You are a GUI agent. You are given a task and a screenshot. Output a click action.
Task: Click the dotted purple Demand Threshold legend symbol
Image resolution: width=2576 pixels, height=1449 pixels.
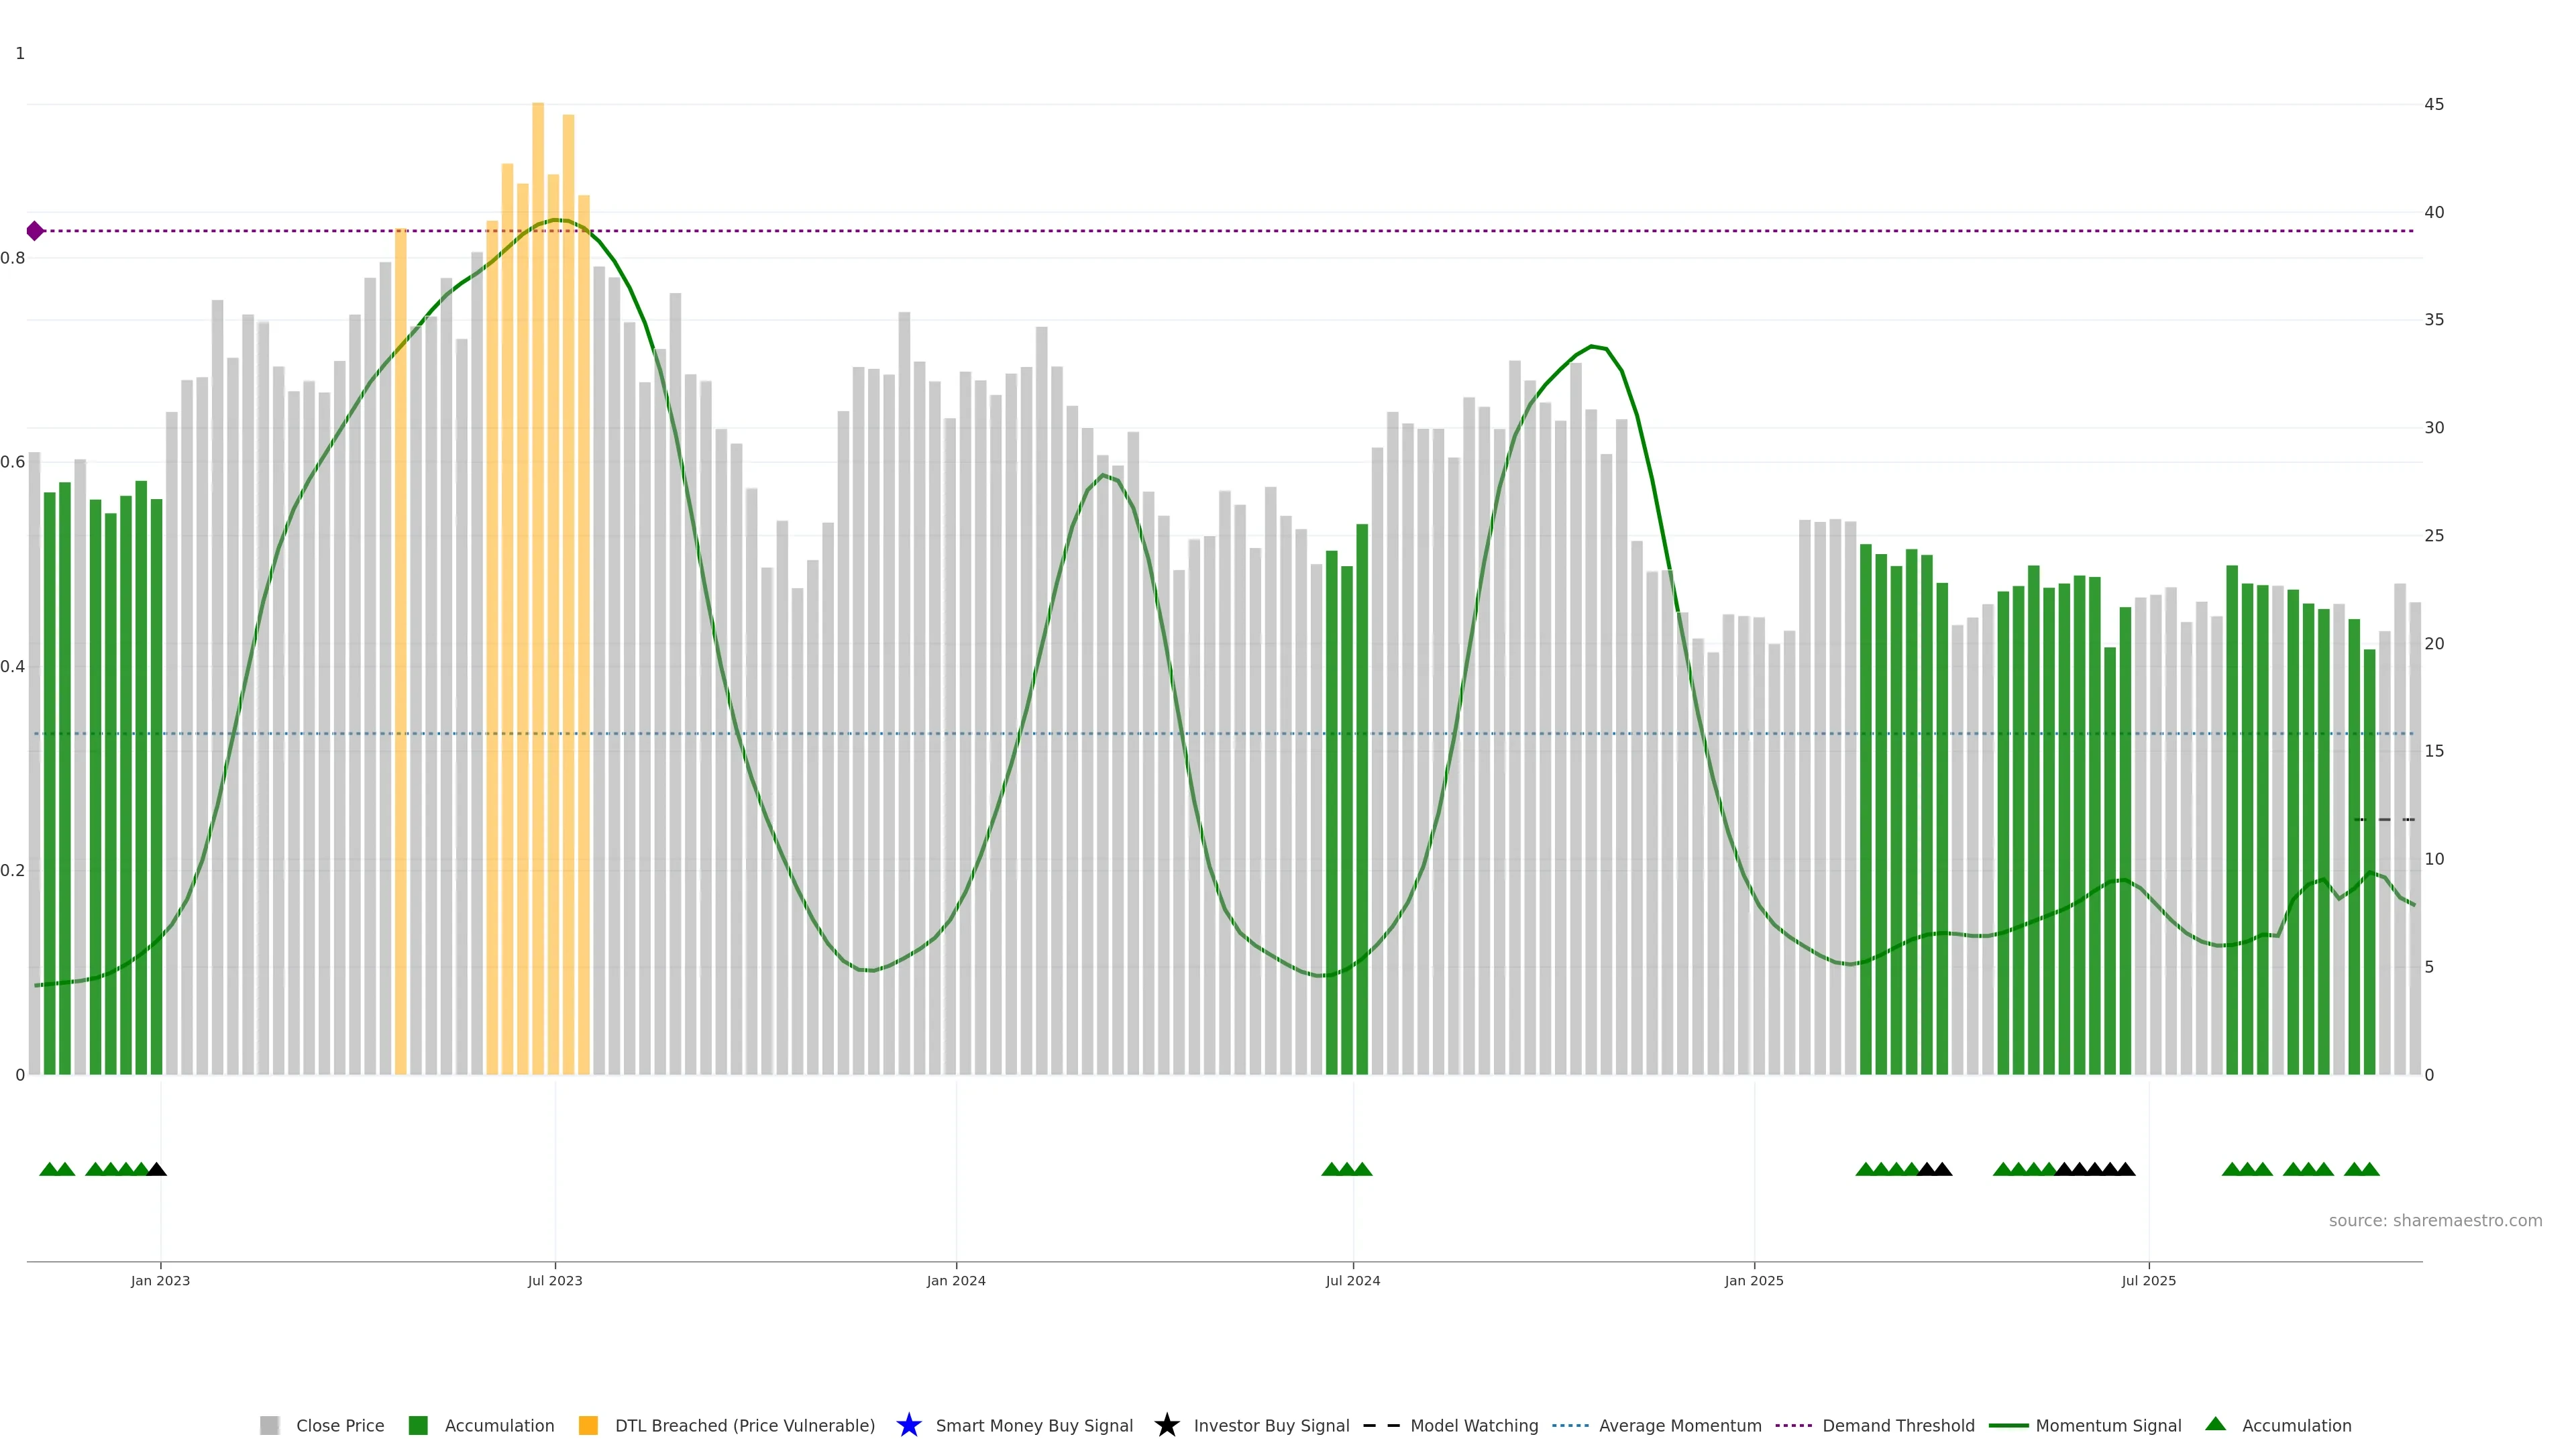[1793, 1425]
